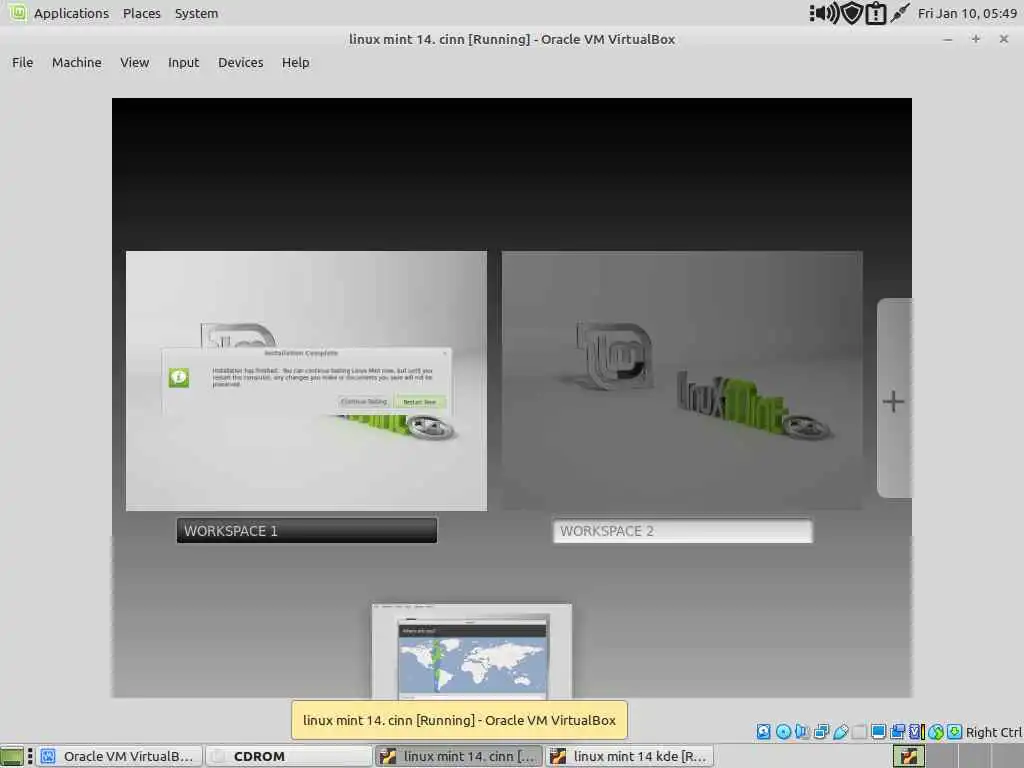Close the VirtualBox VM window
Image resolution: width=1024 pixels, height=768 pixels.
coord(1004,39)
